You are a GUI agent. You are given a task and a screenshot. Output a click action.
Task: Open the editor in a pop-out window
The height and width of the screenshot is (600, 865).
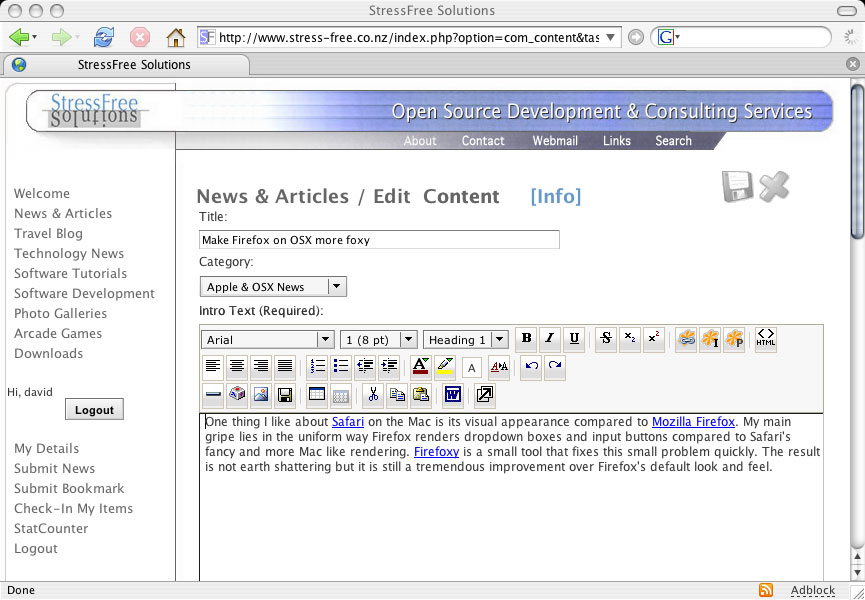pyautogui.click(x=485, y=395)
